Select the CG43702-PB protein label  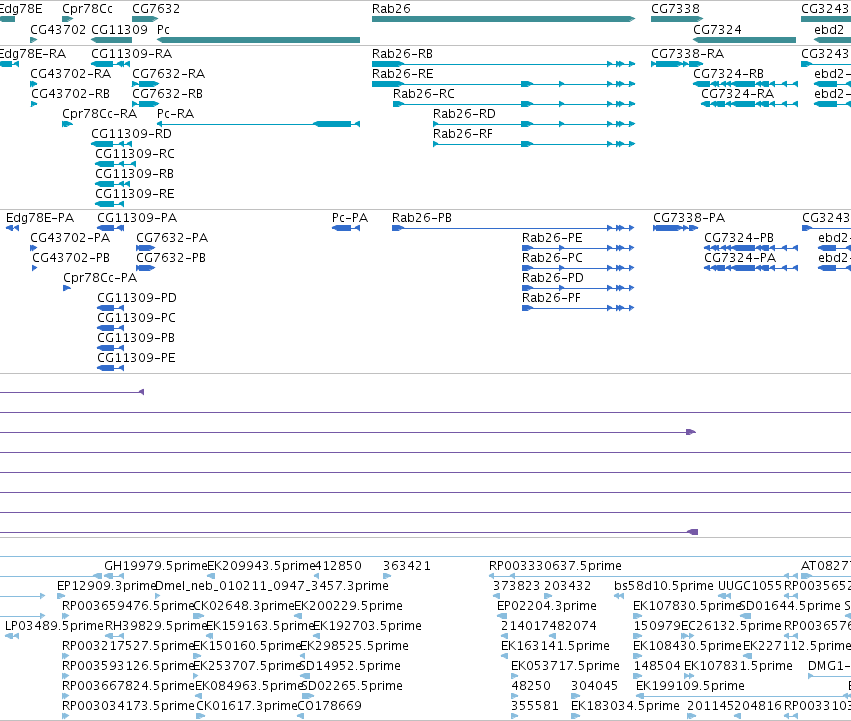click(71, 258)
